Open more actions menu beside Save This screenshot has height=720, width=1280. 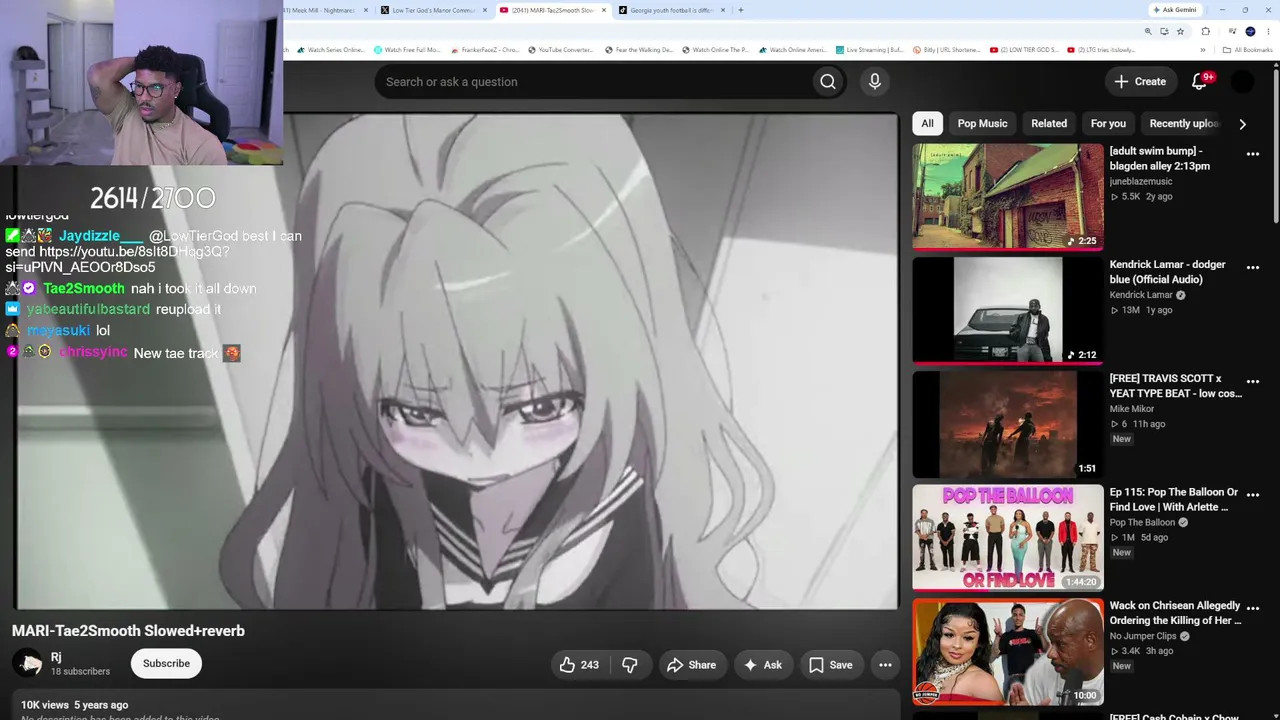[x=885, y=665]
